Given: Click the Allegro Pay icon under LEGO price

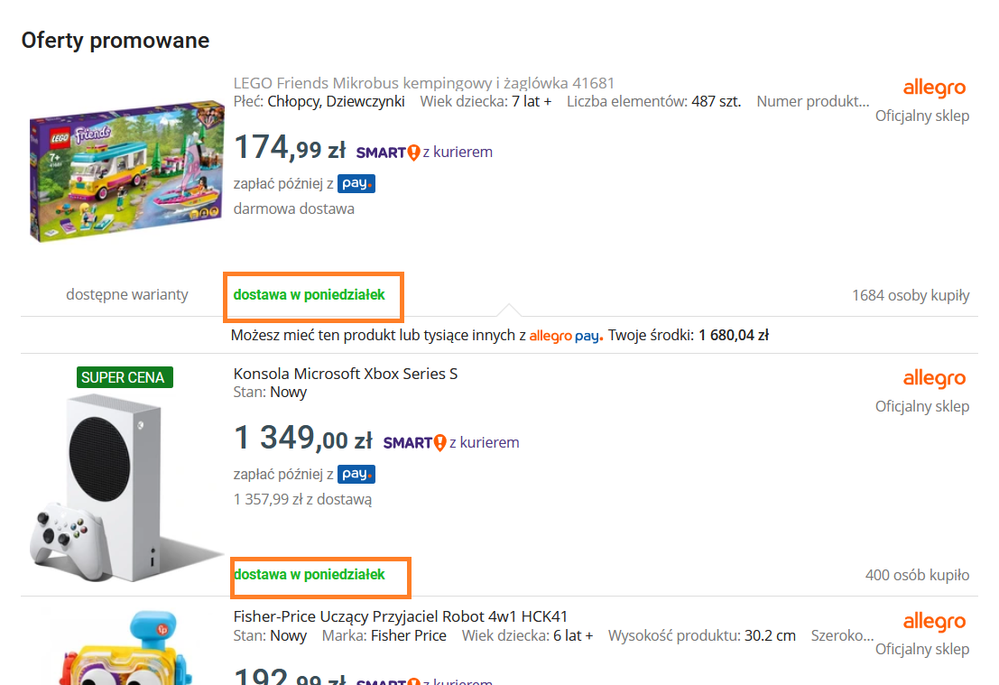Looking at the screenshot, I should [x=356, y=184].
